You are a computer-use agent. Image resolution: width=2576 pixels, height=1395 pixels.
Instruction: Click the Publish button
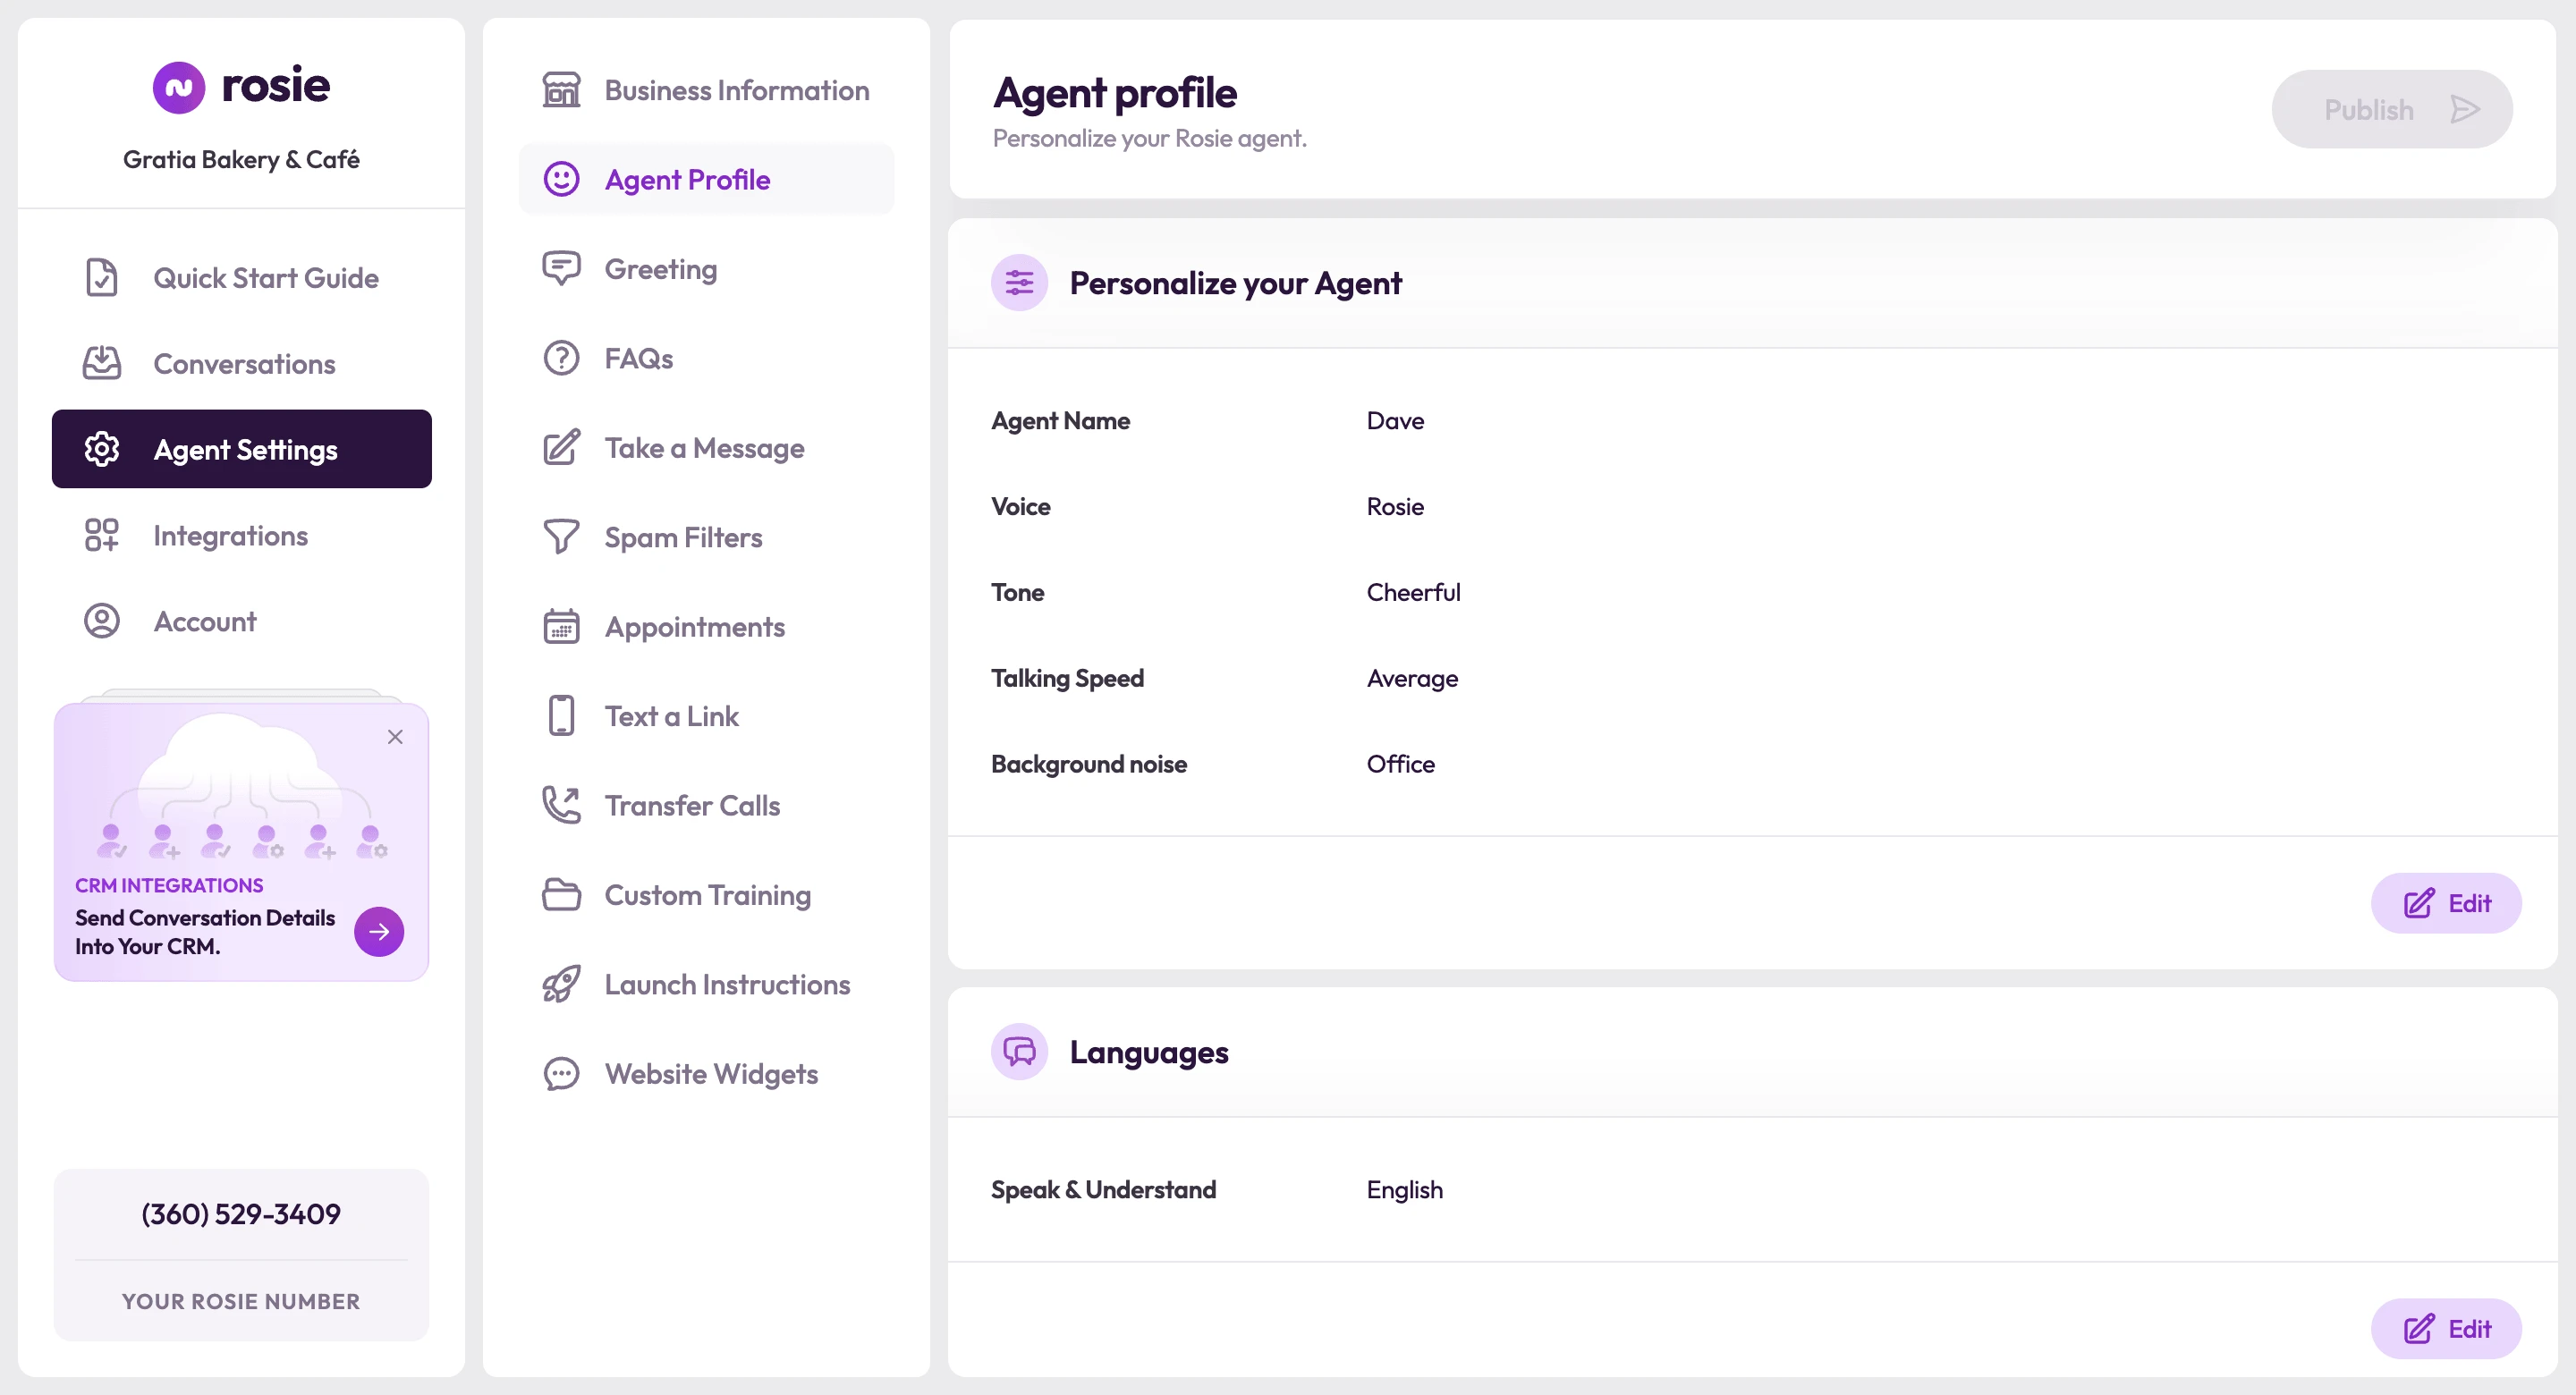(2392, 109)
